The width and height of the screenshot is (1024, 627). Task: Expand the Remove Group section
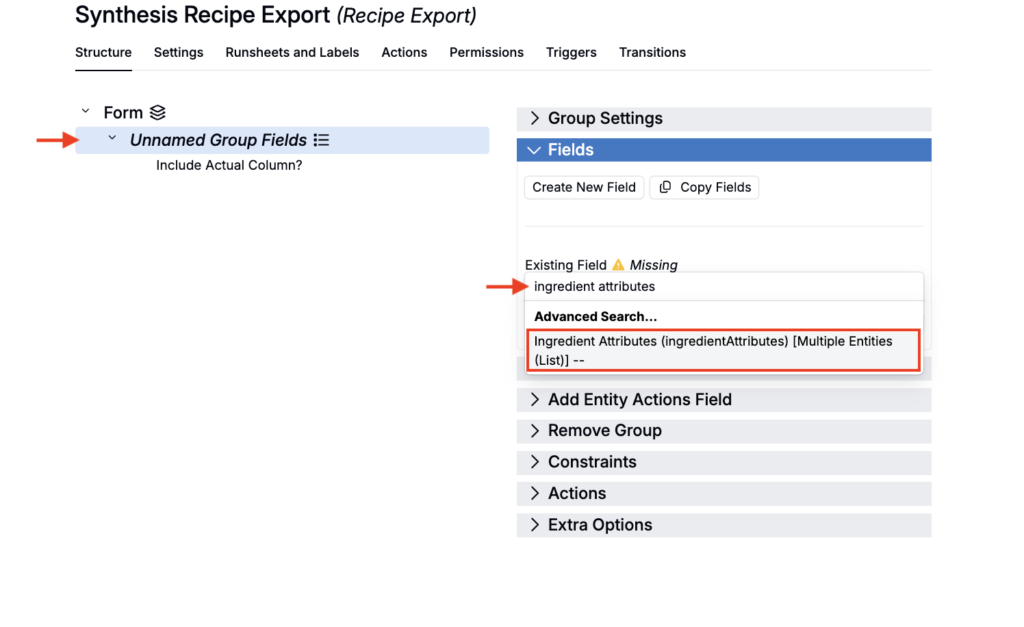535,431
